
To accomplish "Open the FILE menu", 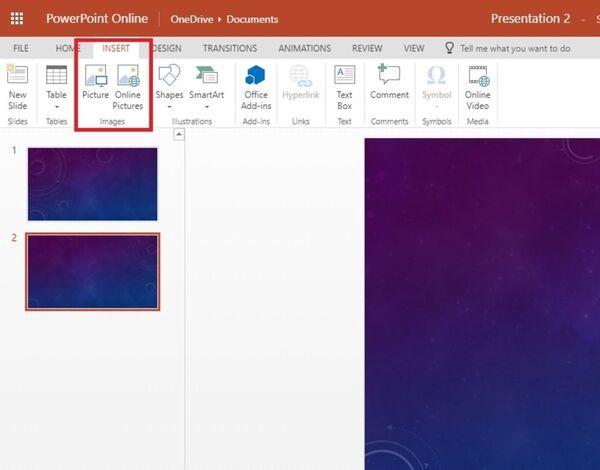I will point(20,48).
